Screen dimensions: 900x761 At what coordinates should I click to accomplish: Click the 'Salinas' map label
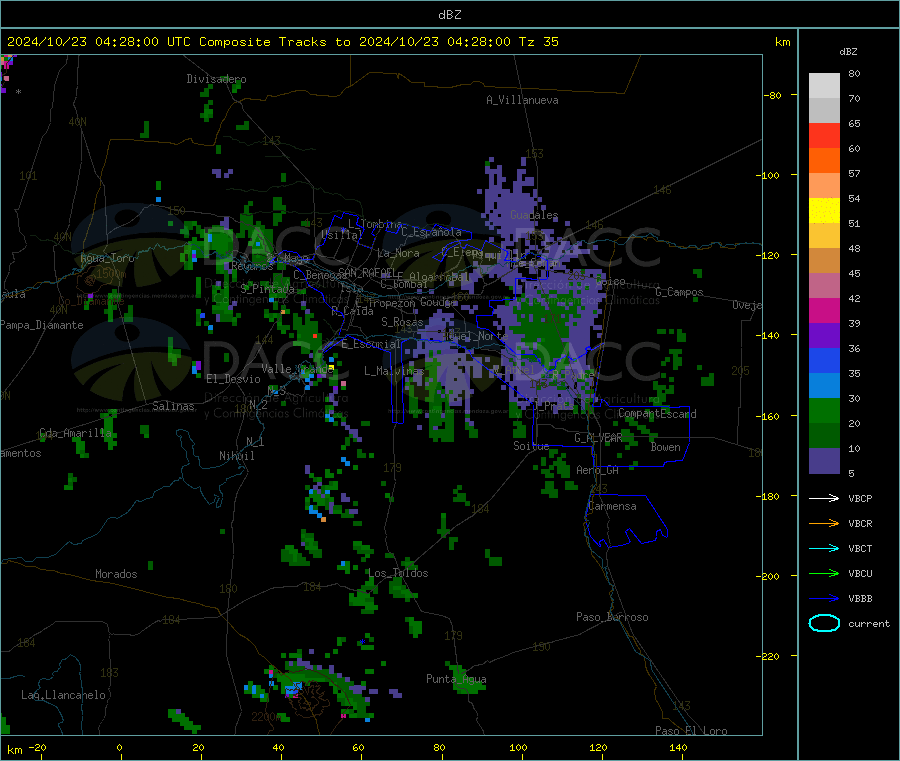coord(173,406)
